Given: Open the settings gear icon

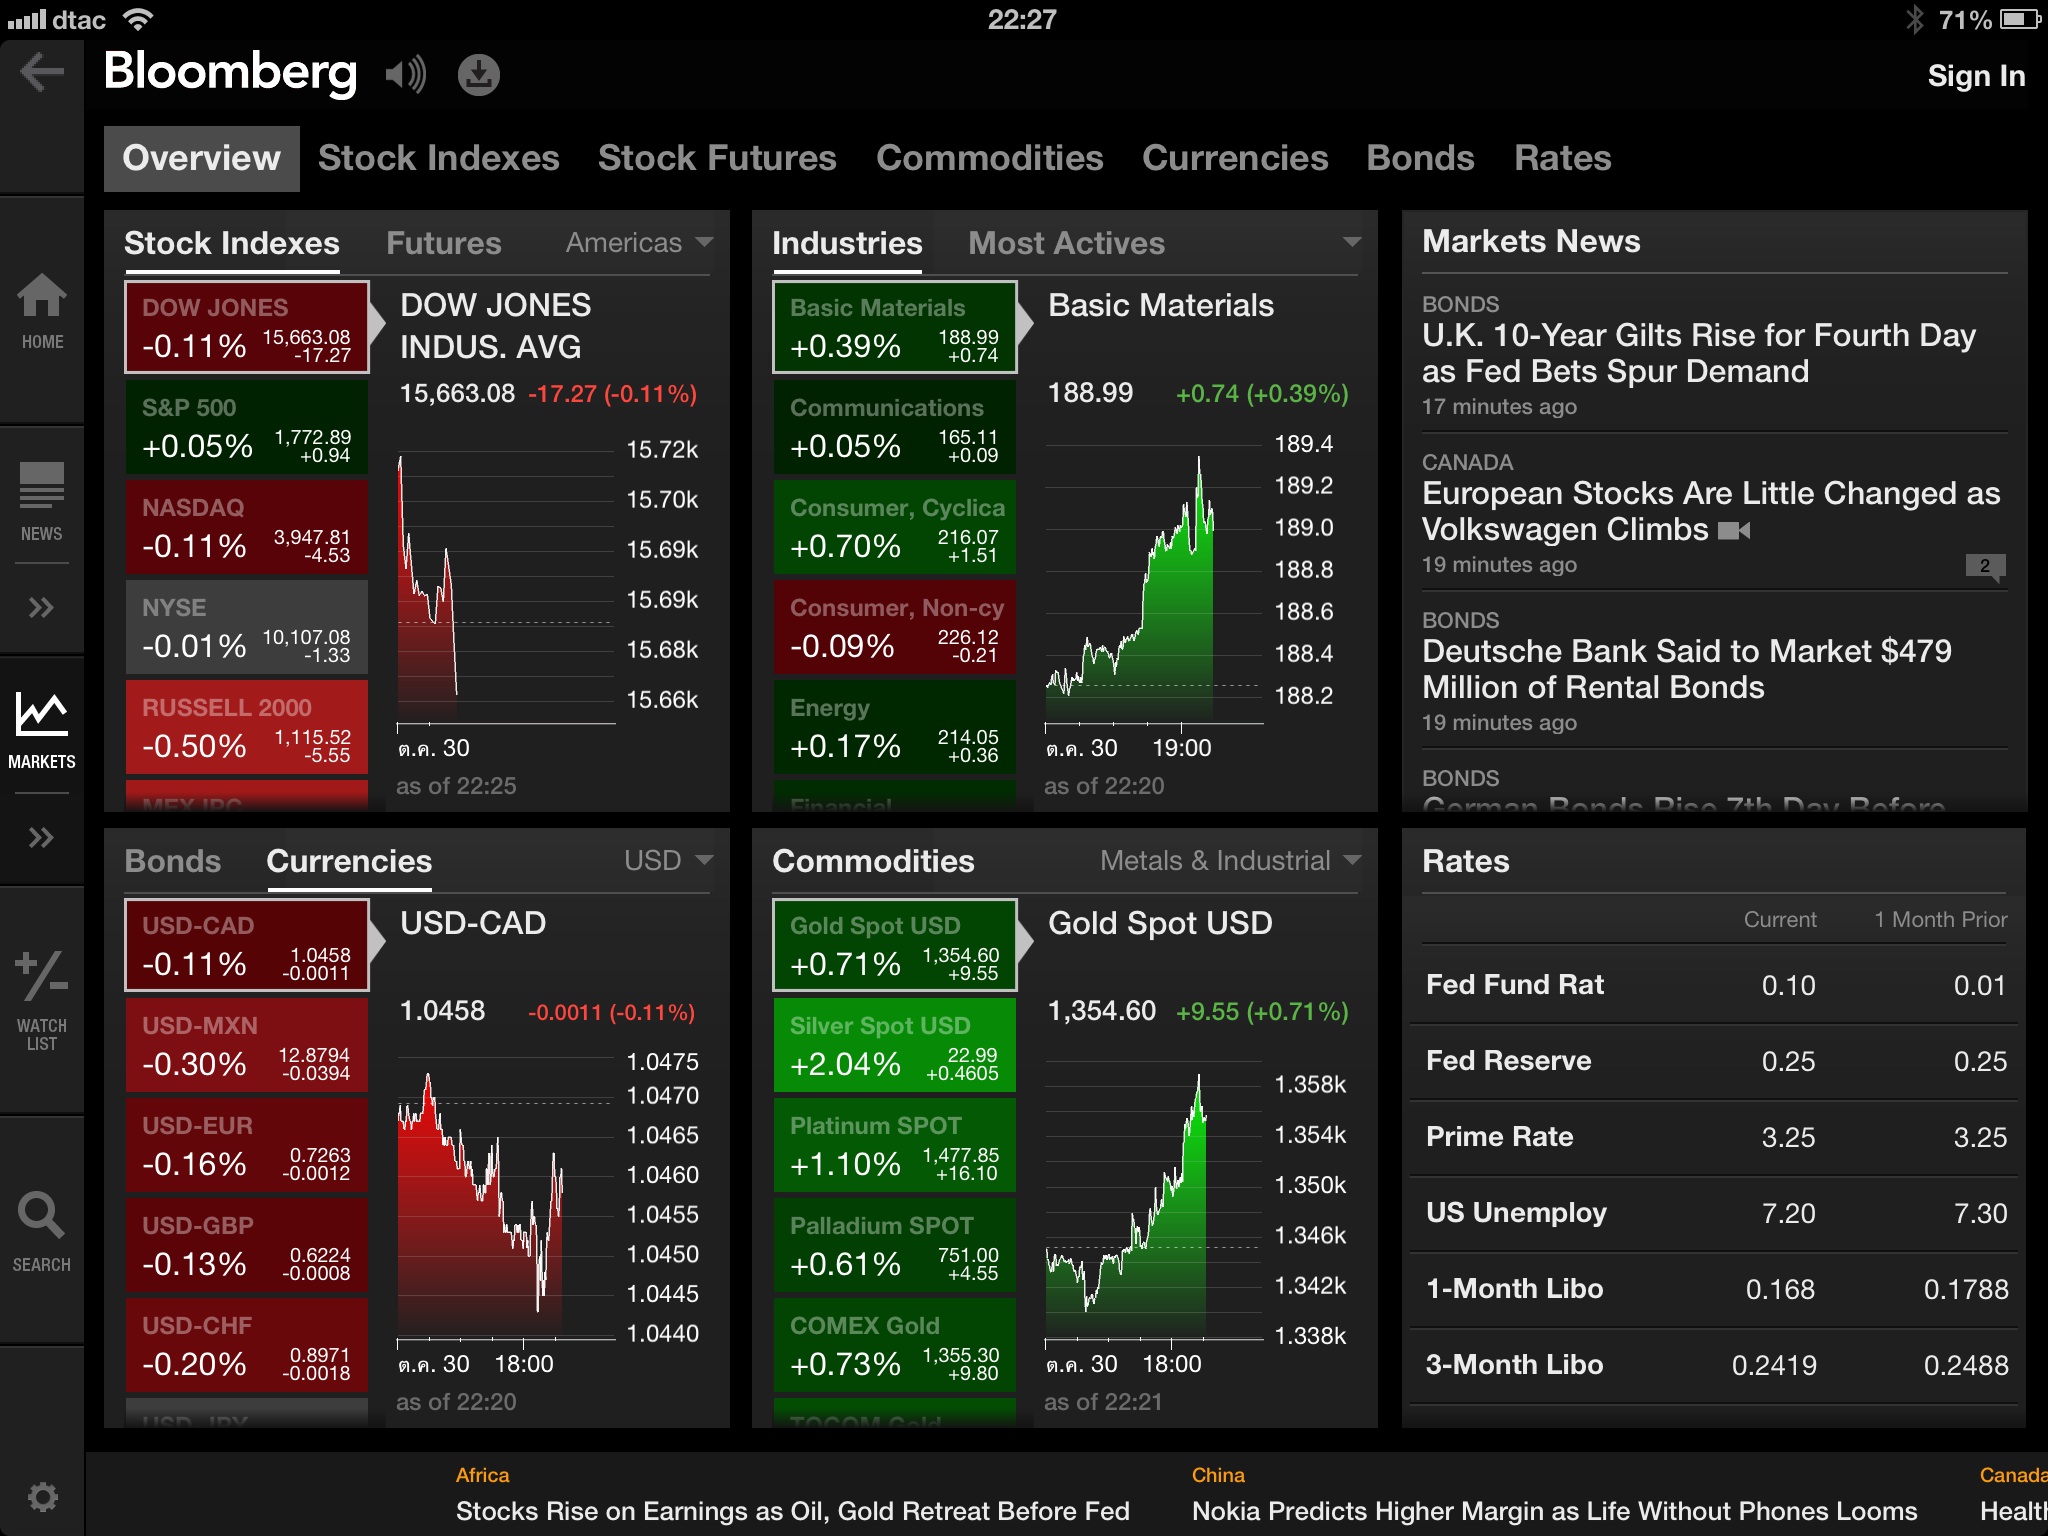Looking at the screenshot, I should [42, 1497].
